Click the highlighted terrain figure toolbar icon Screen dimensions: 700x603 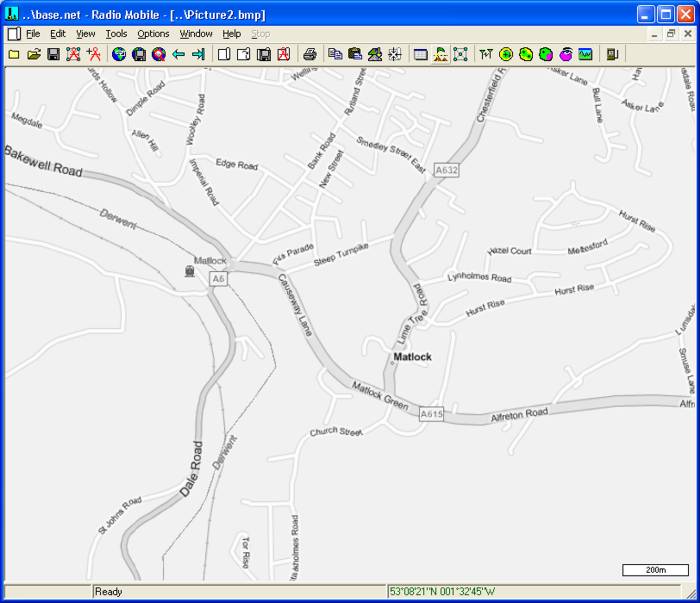(441, 54)
